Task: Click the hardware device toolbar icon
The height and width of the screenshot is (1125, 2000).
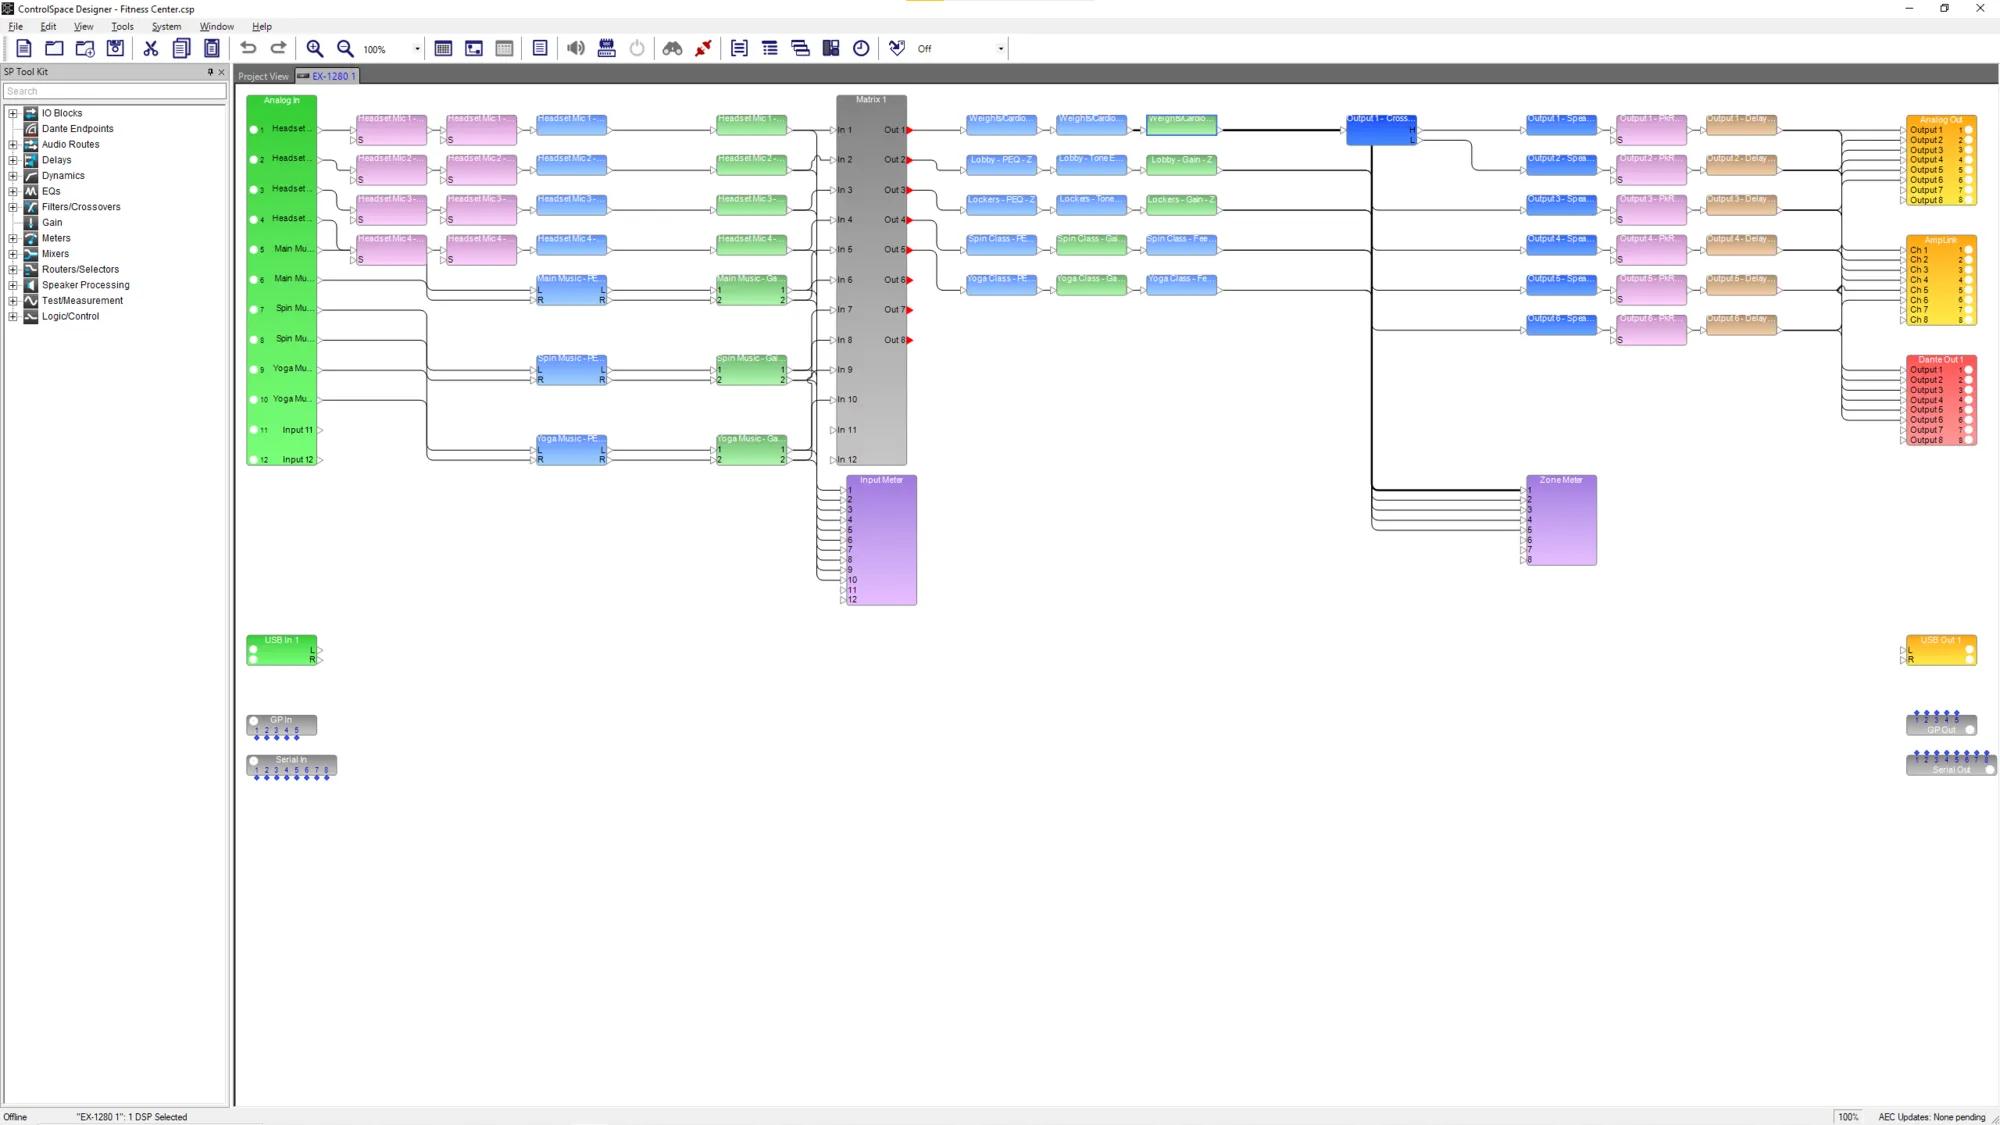Action: (607, 48)
